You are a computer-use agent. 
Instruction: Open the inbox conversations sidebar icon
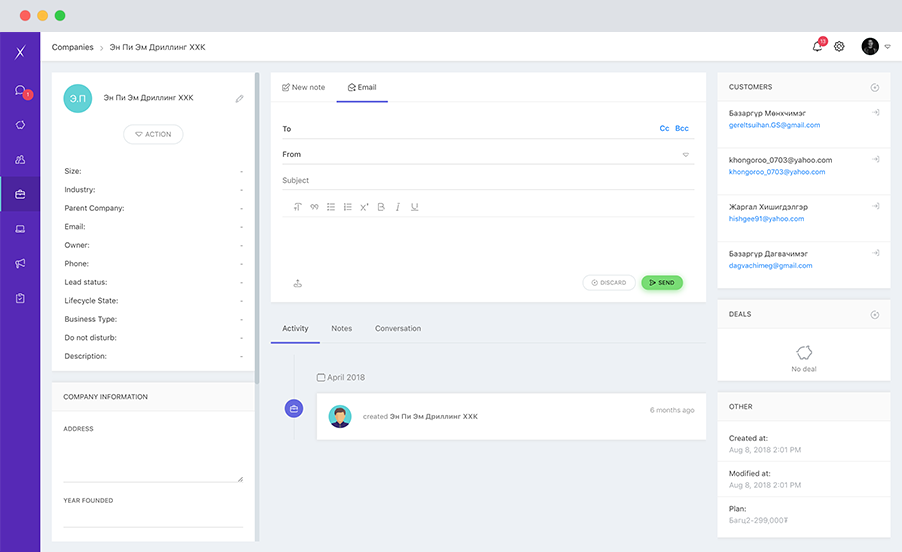(x=20, y=90)
